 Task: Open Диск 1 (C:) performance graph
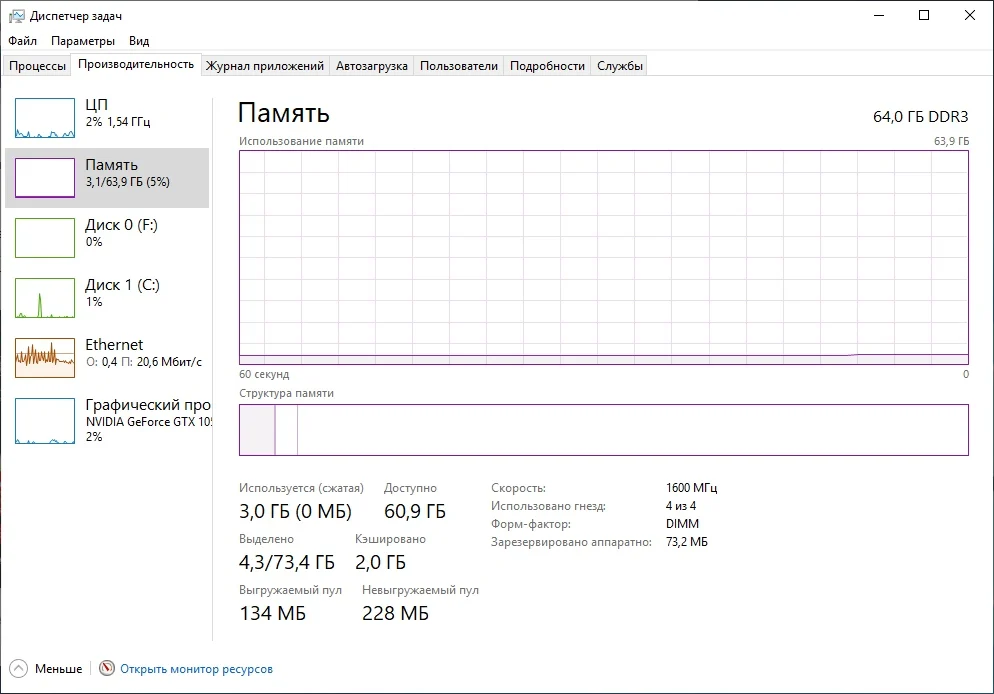(x=45, y=298)
